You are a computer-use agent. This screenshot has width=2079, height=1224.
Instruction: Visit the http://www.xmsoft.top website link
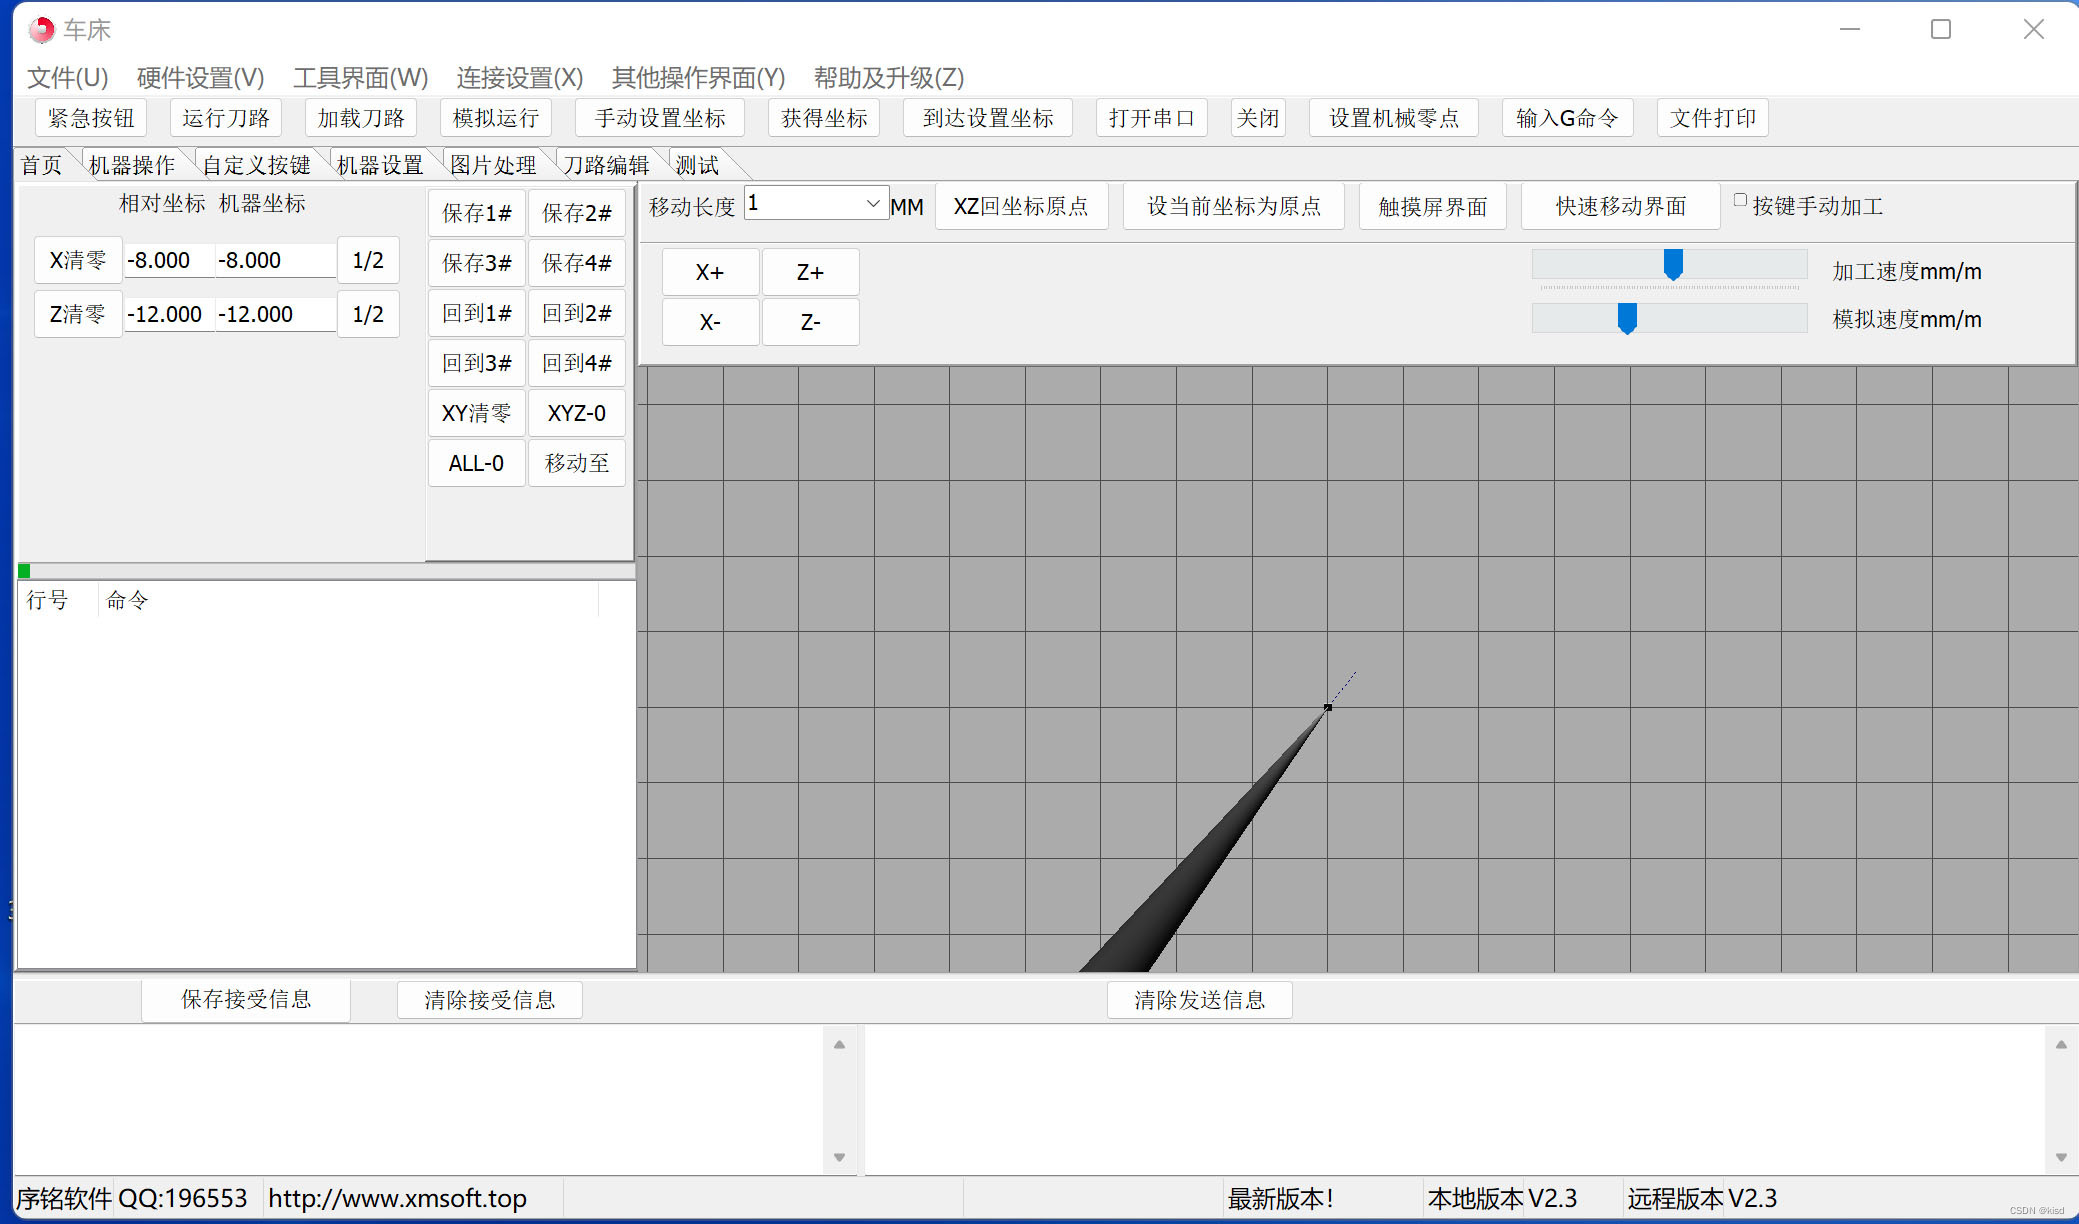[x=397, y=1198]
